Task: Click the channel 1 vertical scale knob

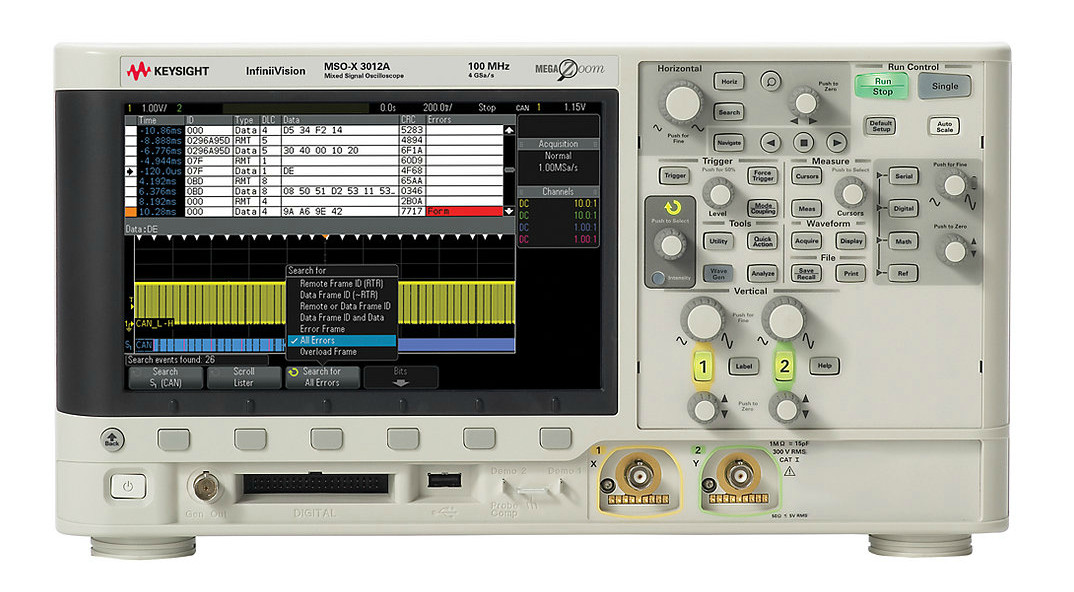Action: tap(703, 320)
